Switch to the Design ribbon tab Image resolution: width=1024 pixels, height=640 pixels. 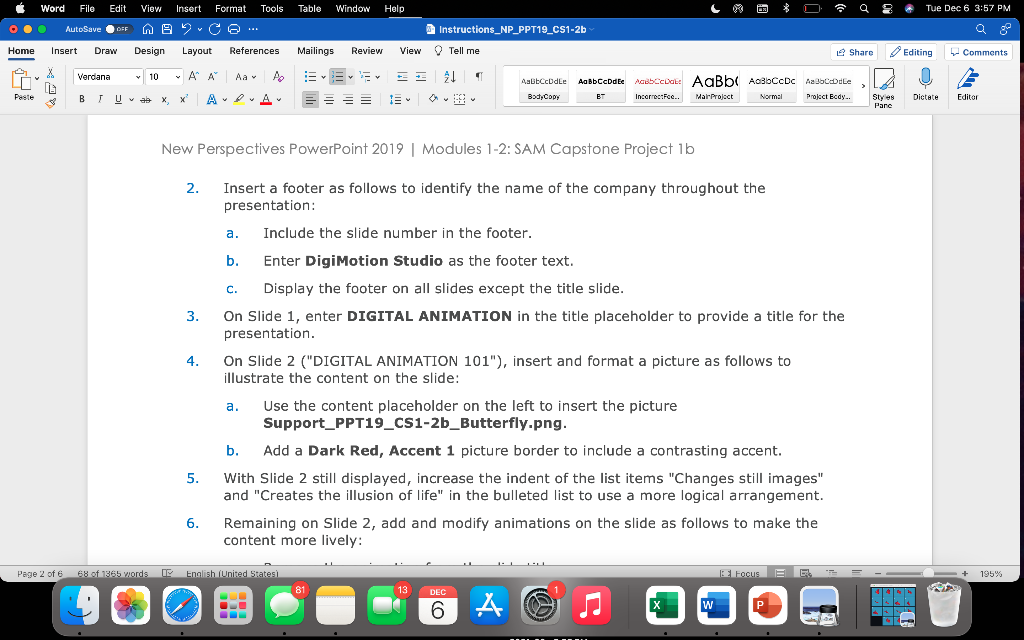[x=150, y=51]
